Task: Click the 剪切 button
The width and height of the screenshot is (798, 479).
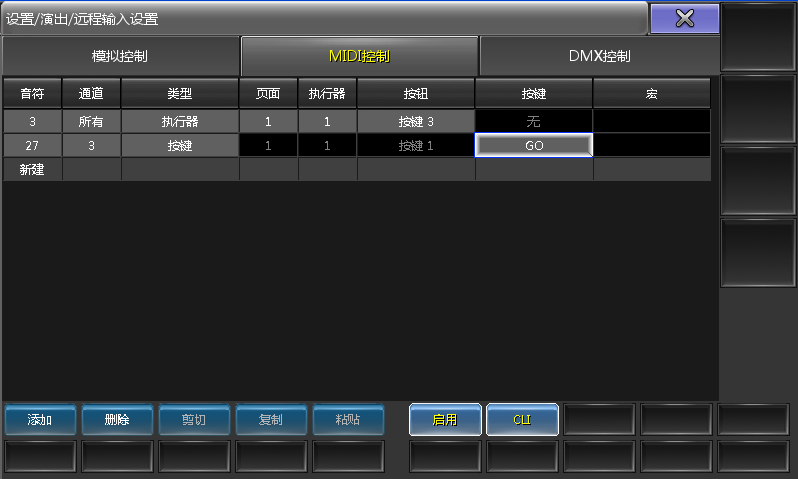Action: [x=194, y=420]
